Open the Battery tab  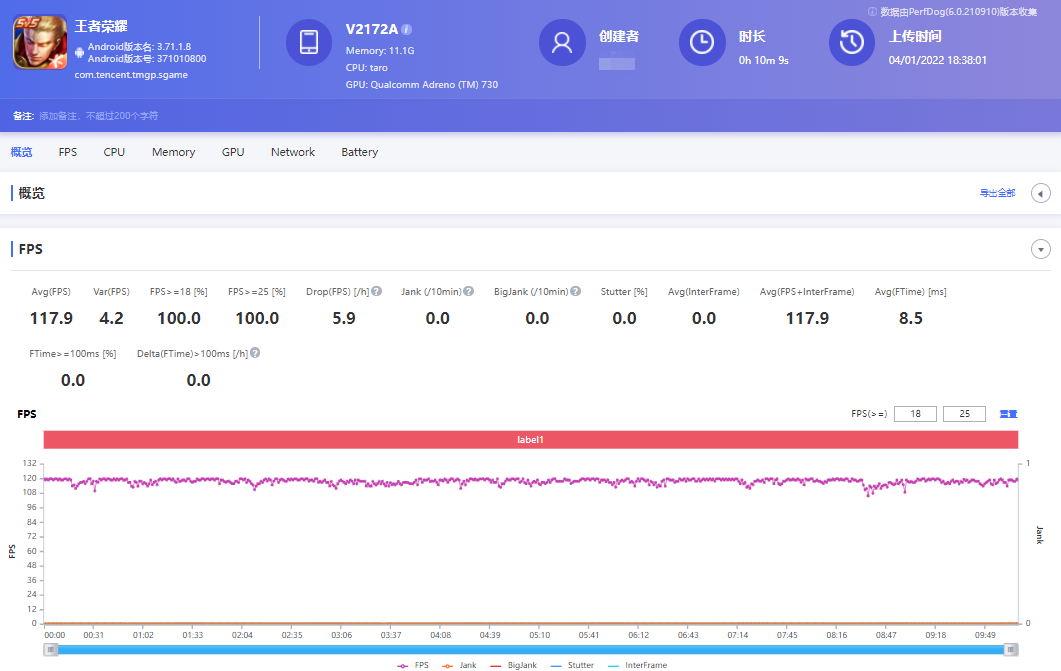[x=359, y=152]
